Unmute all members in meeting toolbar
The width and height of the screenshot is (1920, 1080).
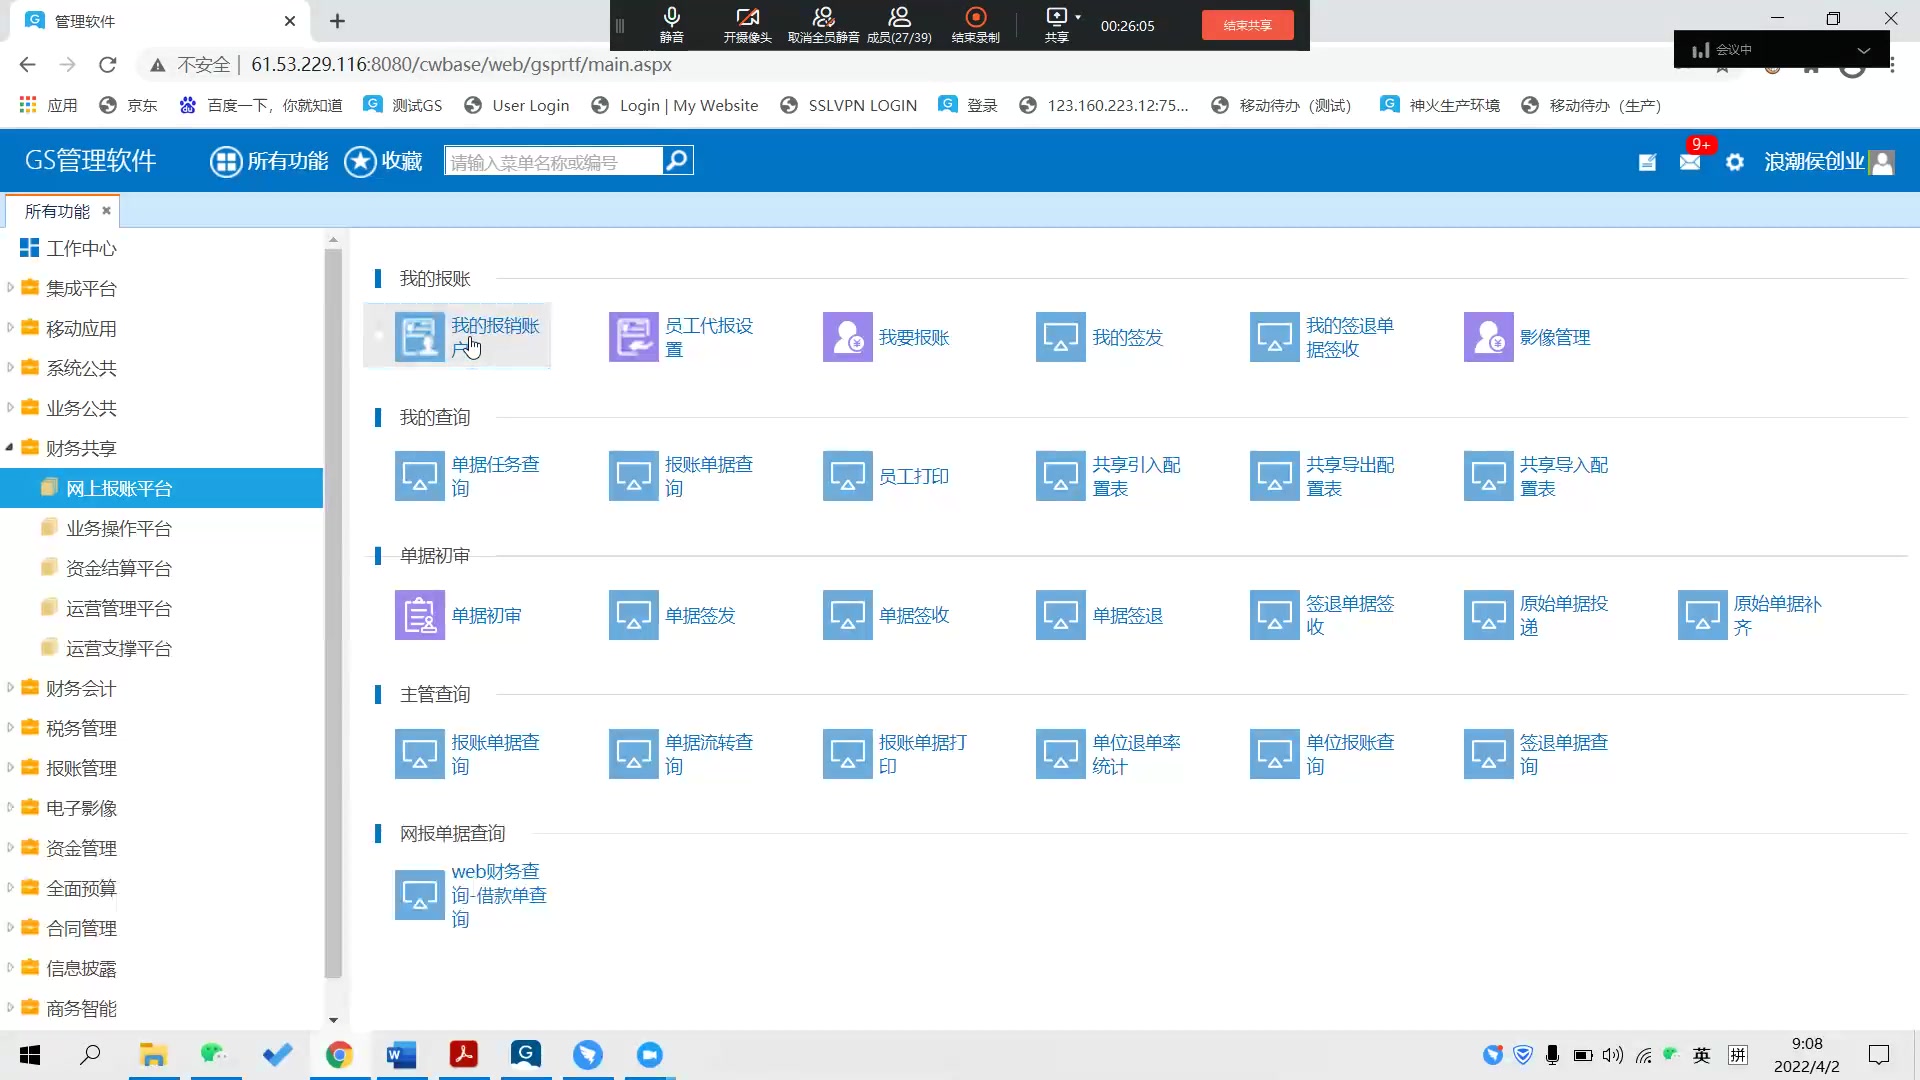823,24
